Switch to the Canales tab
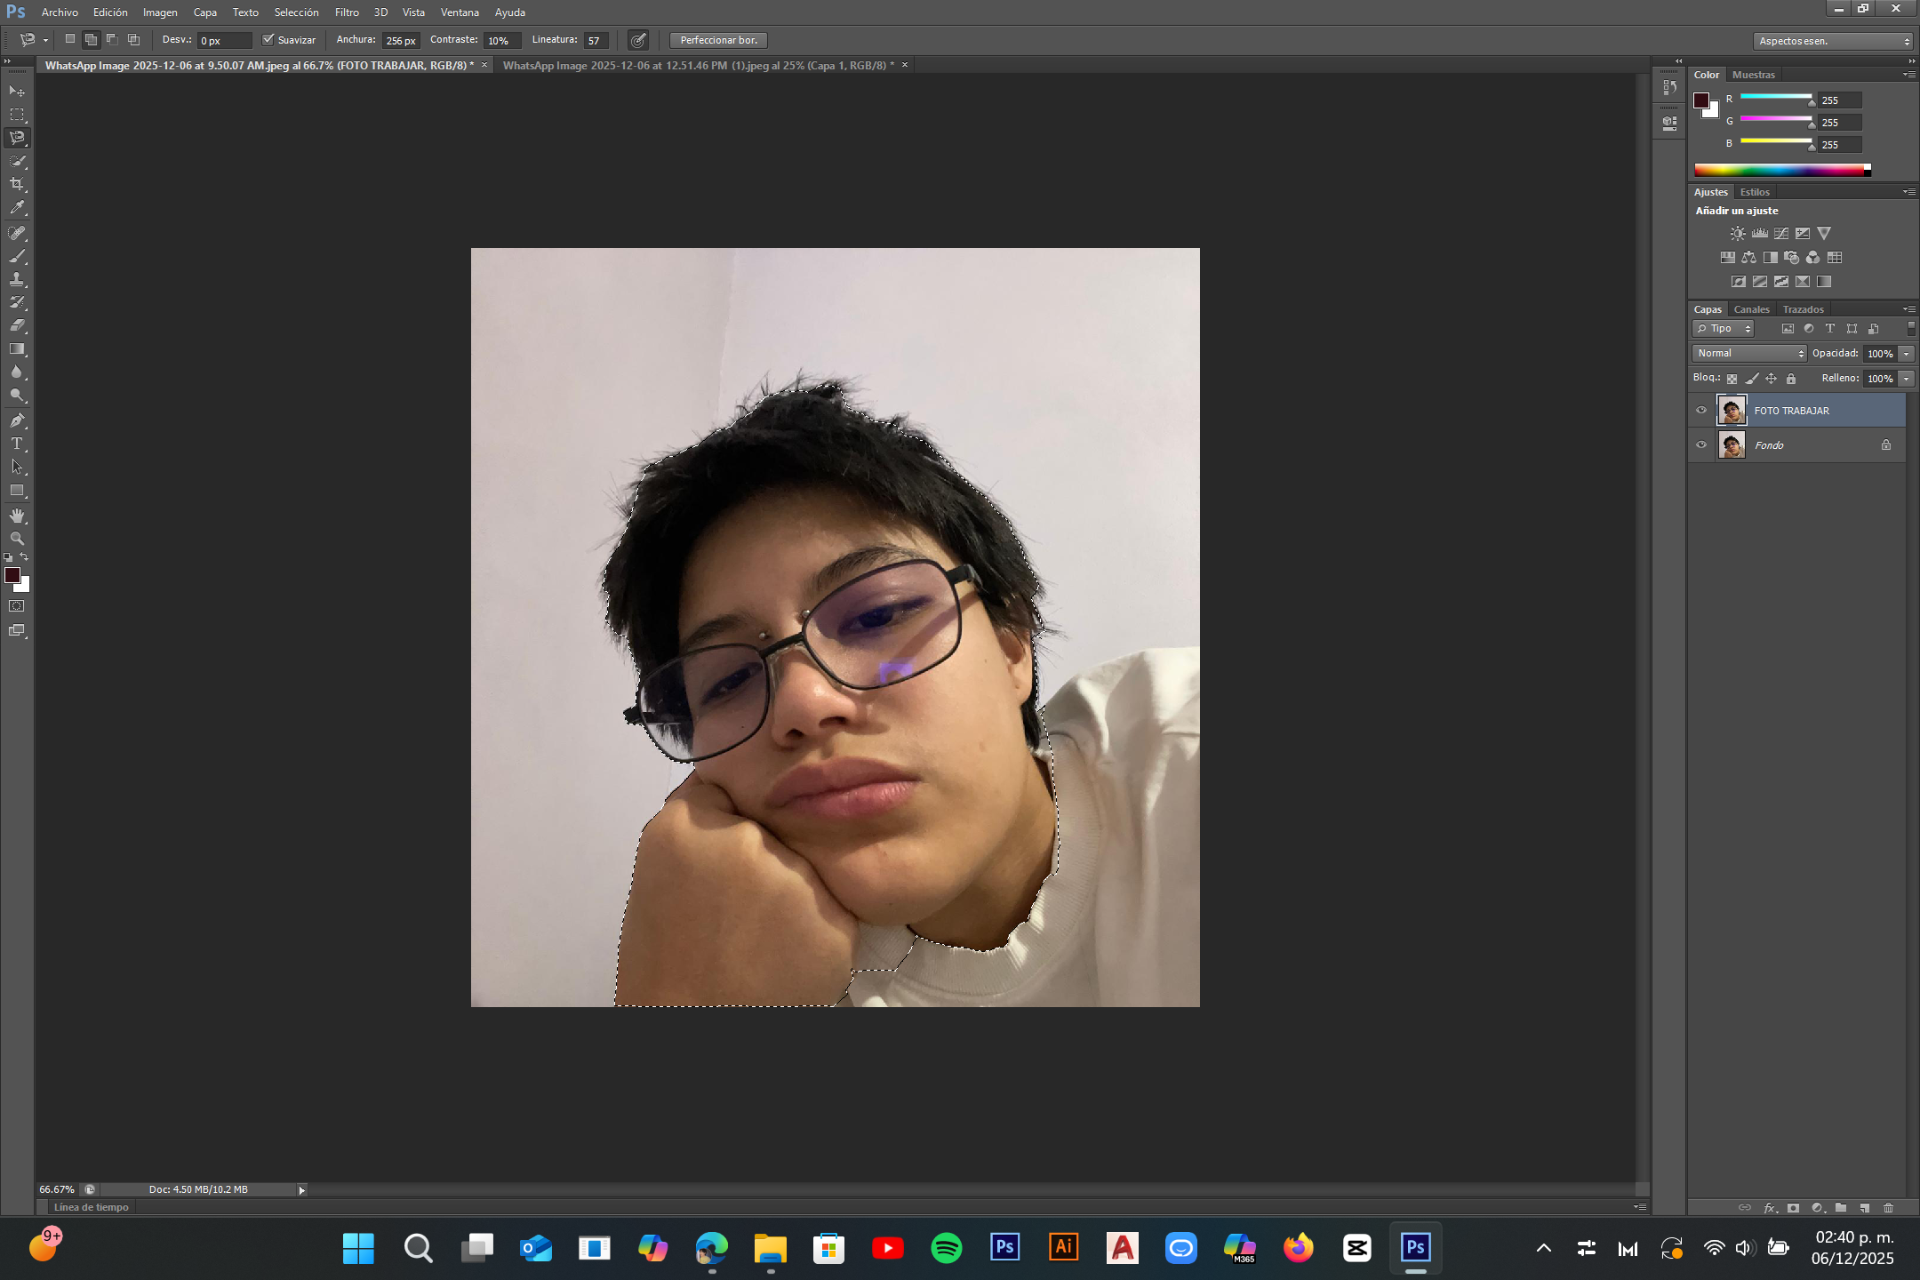Screen dimensions: 1920x1280 tap(1751, 309)
